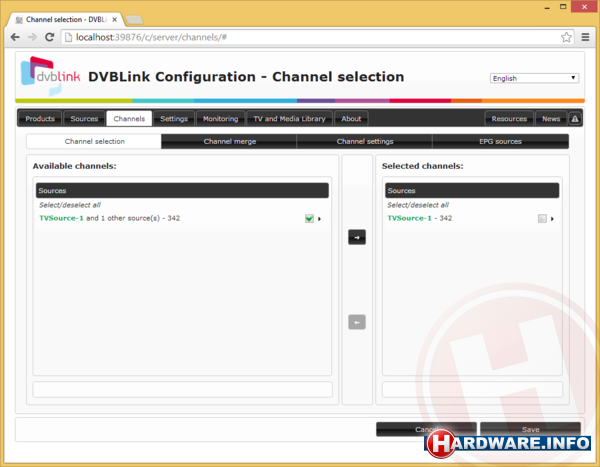Click the dvblink logo
This screenshot has width=600, height=467.
(x=49, y=77)
